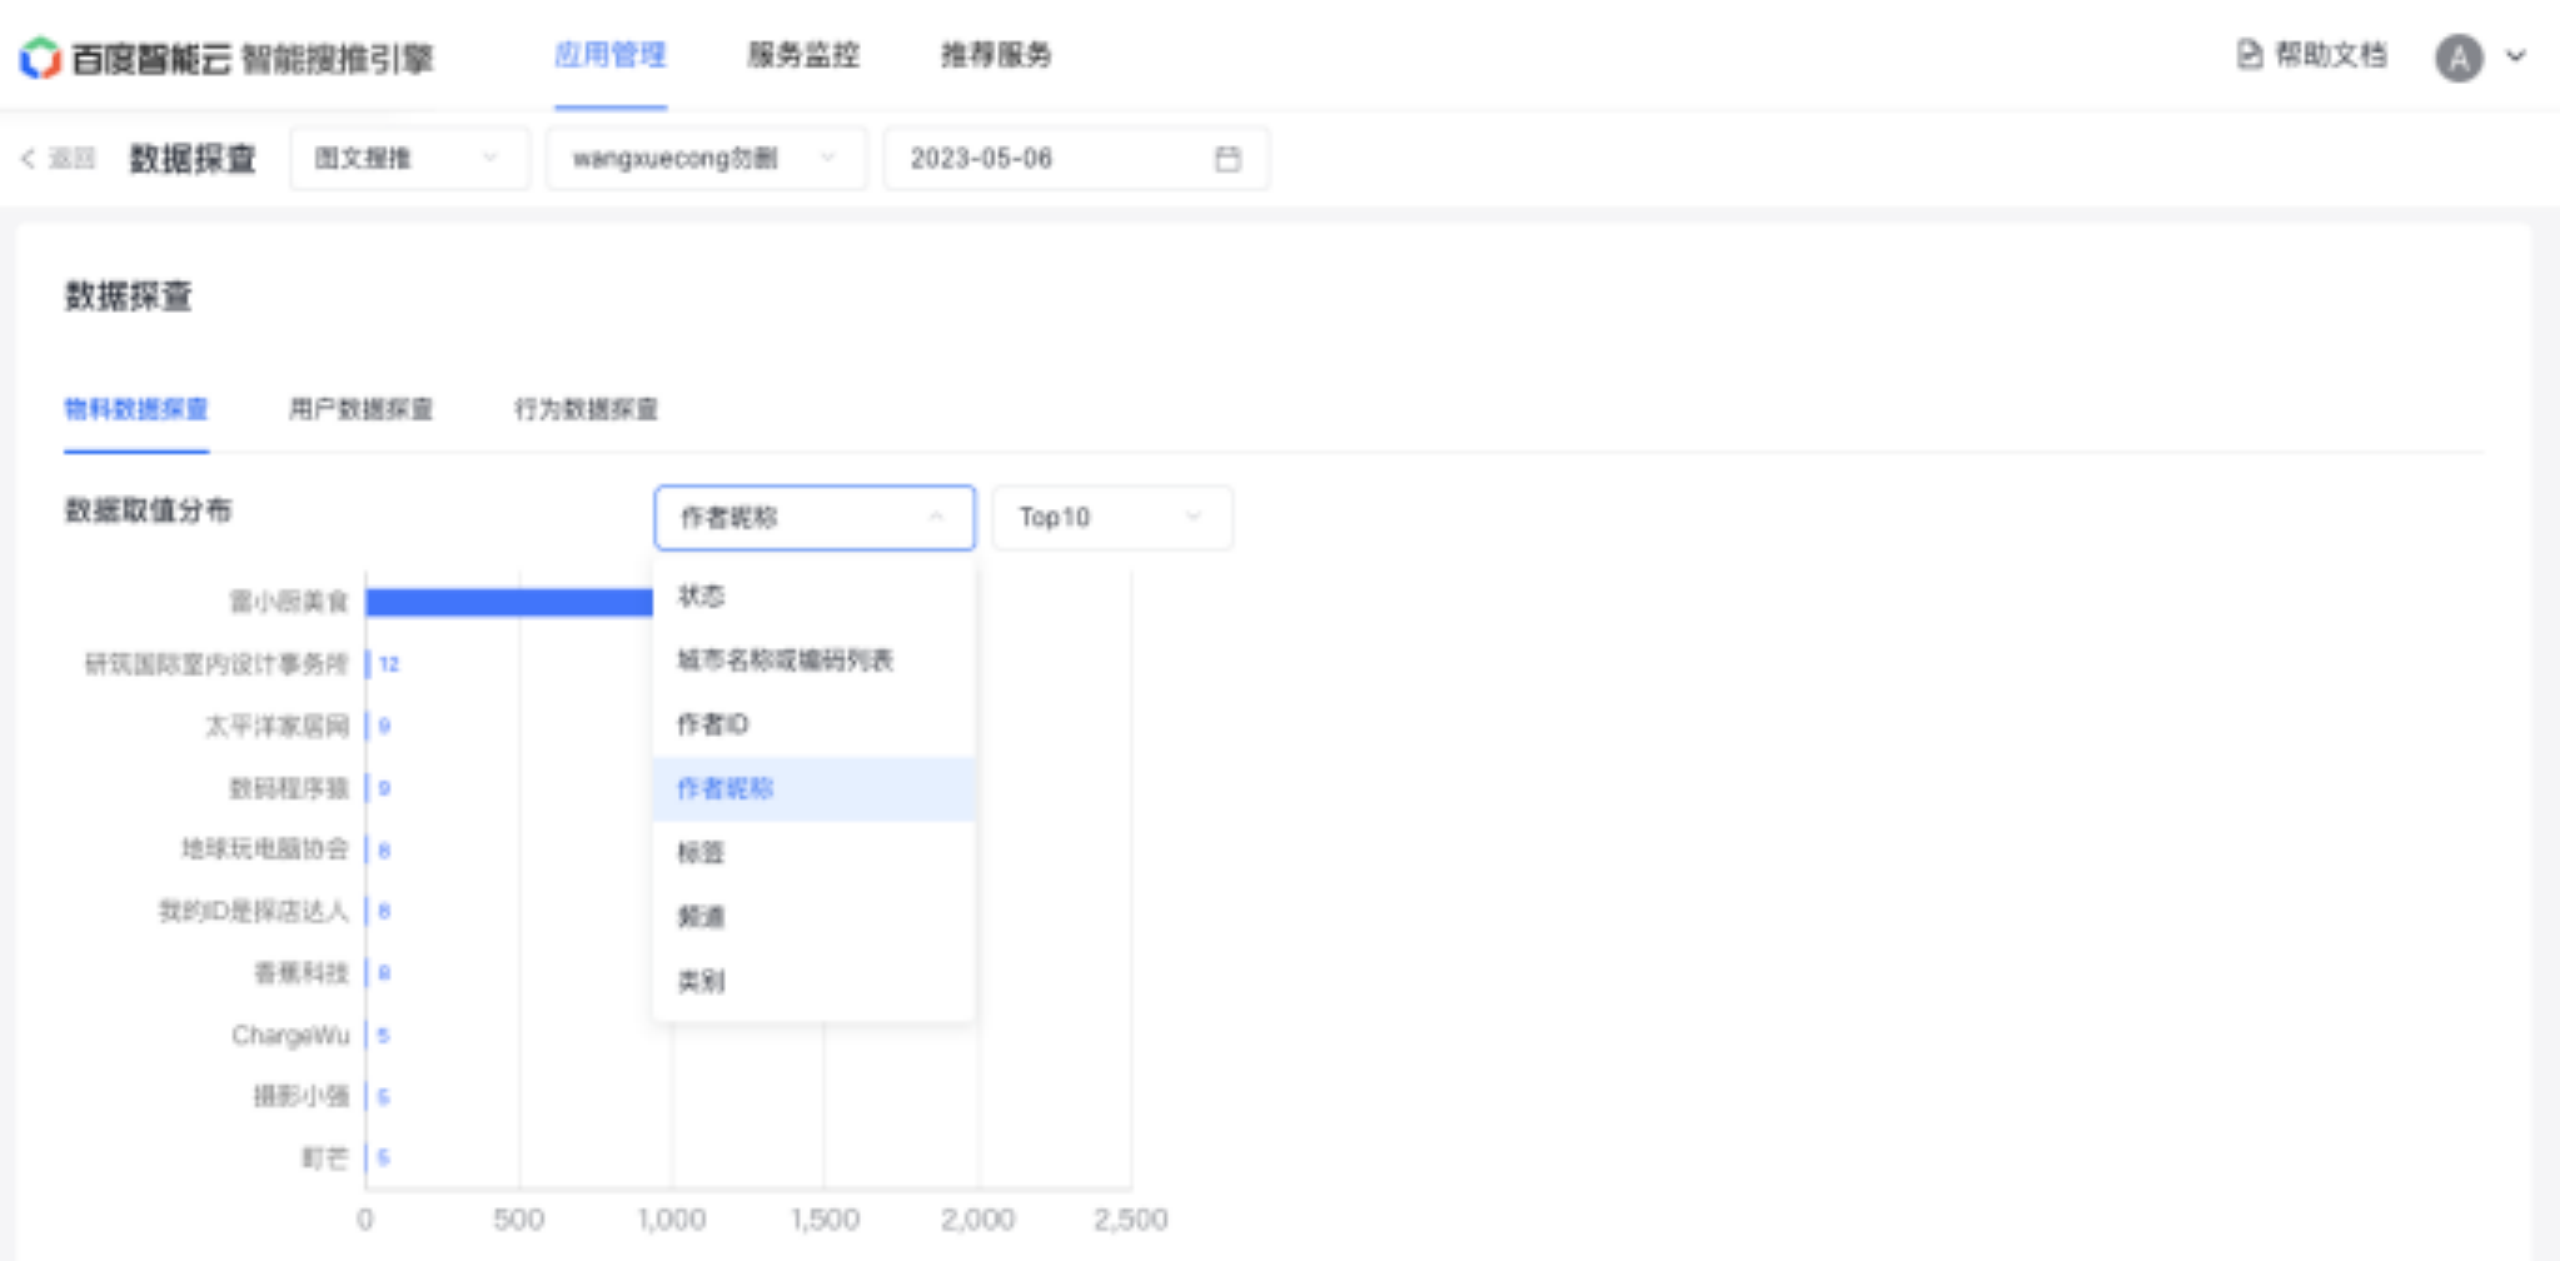Image resolution: width=2560 pixels, height=1261 pixels.
Task: Click the value 12 beside 研筑国际室内设计事务所
Action: click(389, 664)
